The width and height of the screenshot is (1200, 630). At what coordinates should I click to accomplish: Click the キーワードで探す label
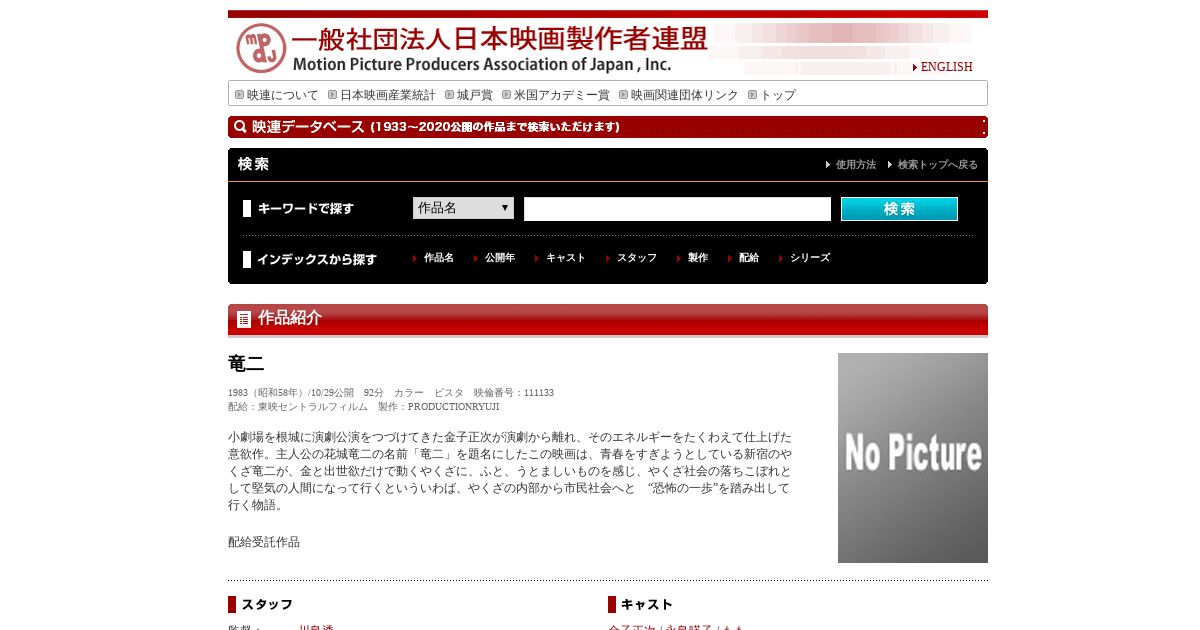306,209
